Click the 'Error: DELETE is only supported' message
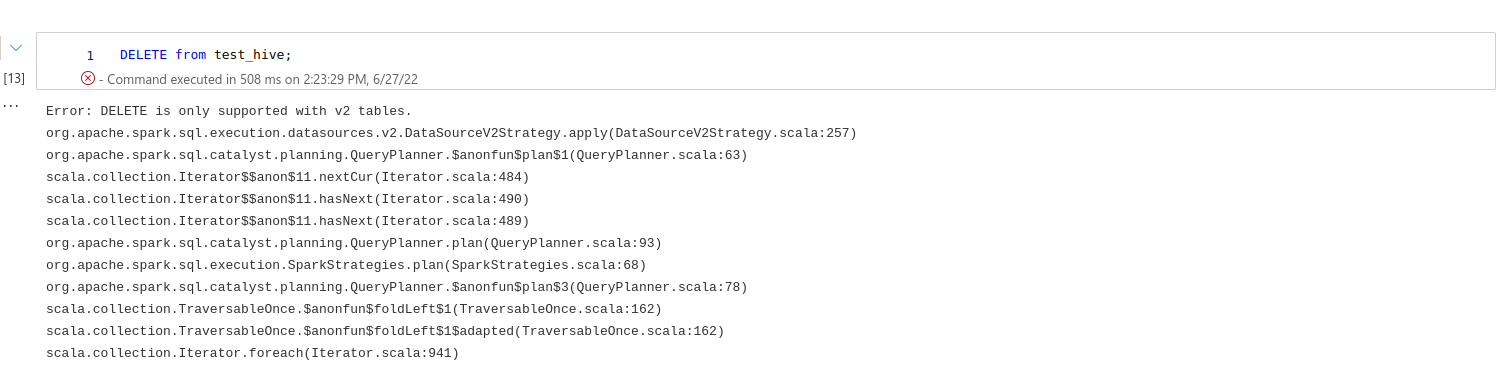The width and height of the screenshot is (1508, 370). point(229,111)
